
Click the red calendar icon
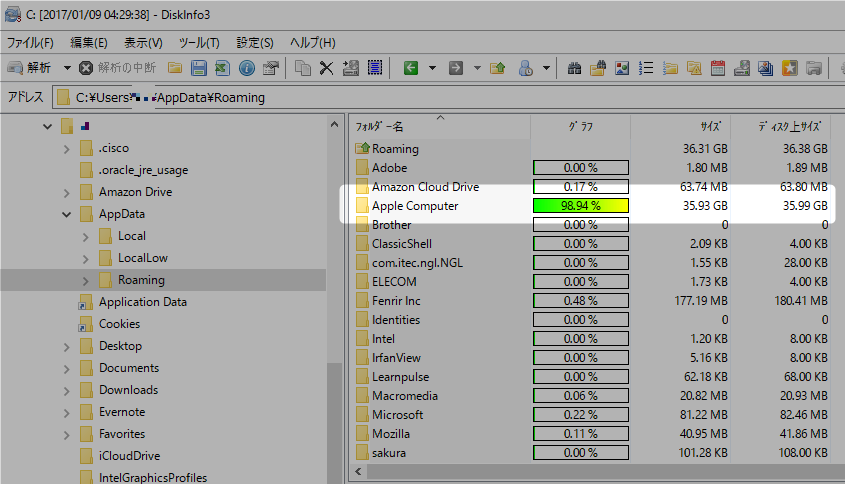[718, 68]
